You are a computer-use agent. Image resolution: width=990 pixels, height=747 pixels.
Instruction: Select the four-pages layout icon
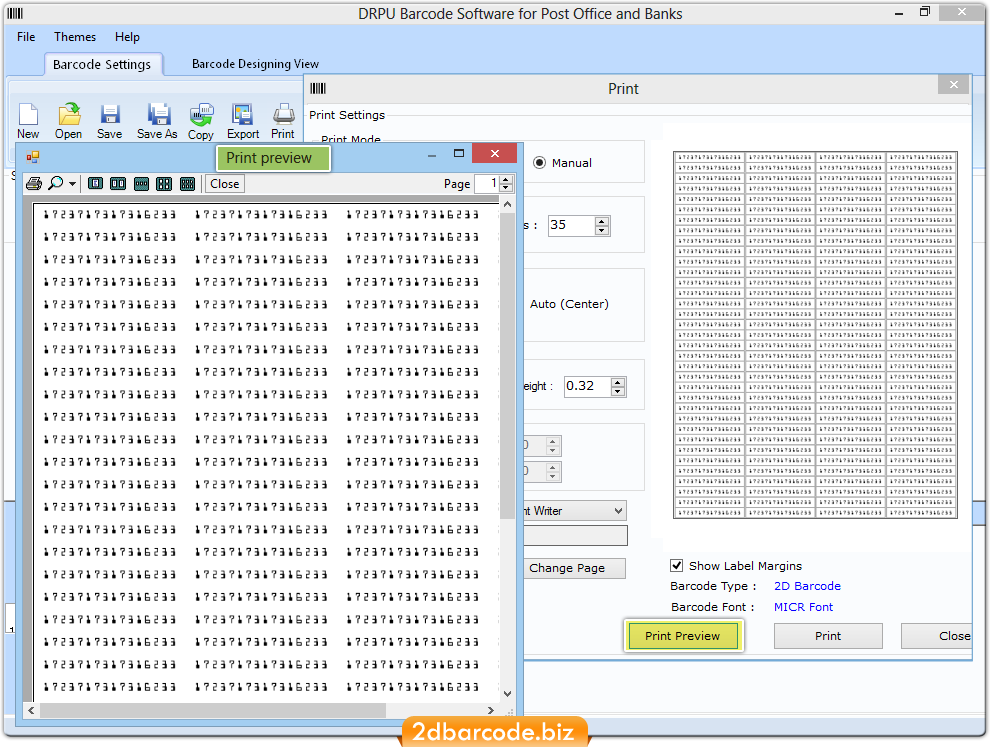(164, 184)
